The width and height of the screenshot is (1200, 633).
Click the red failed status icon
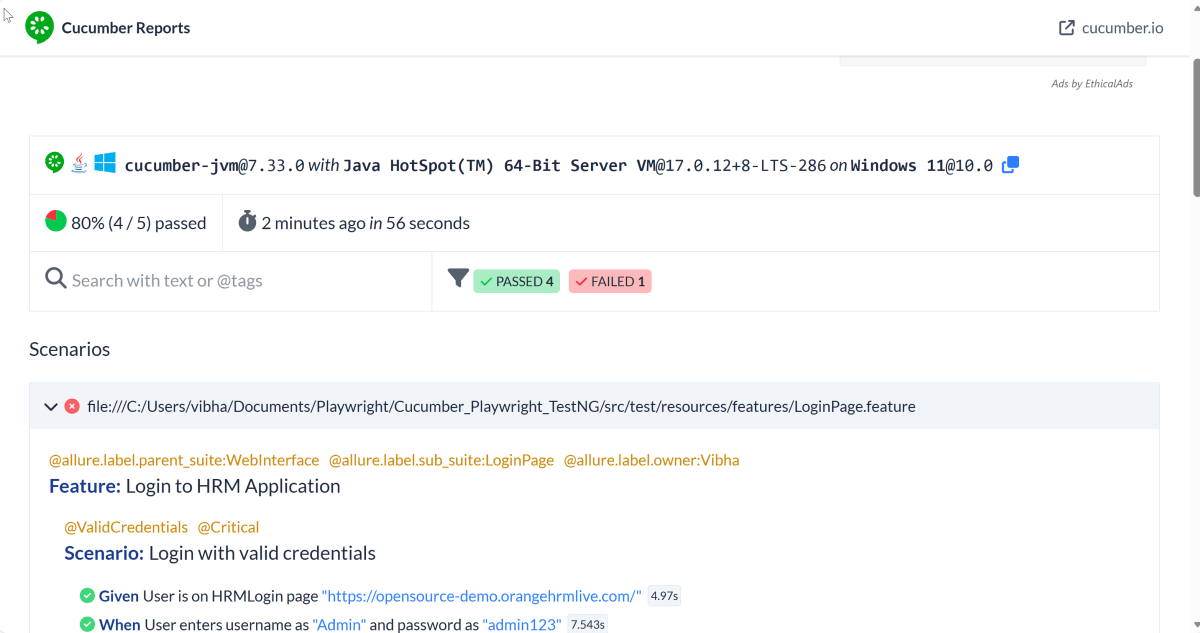coord(72,407)
